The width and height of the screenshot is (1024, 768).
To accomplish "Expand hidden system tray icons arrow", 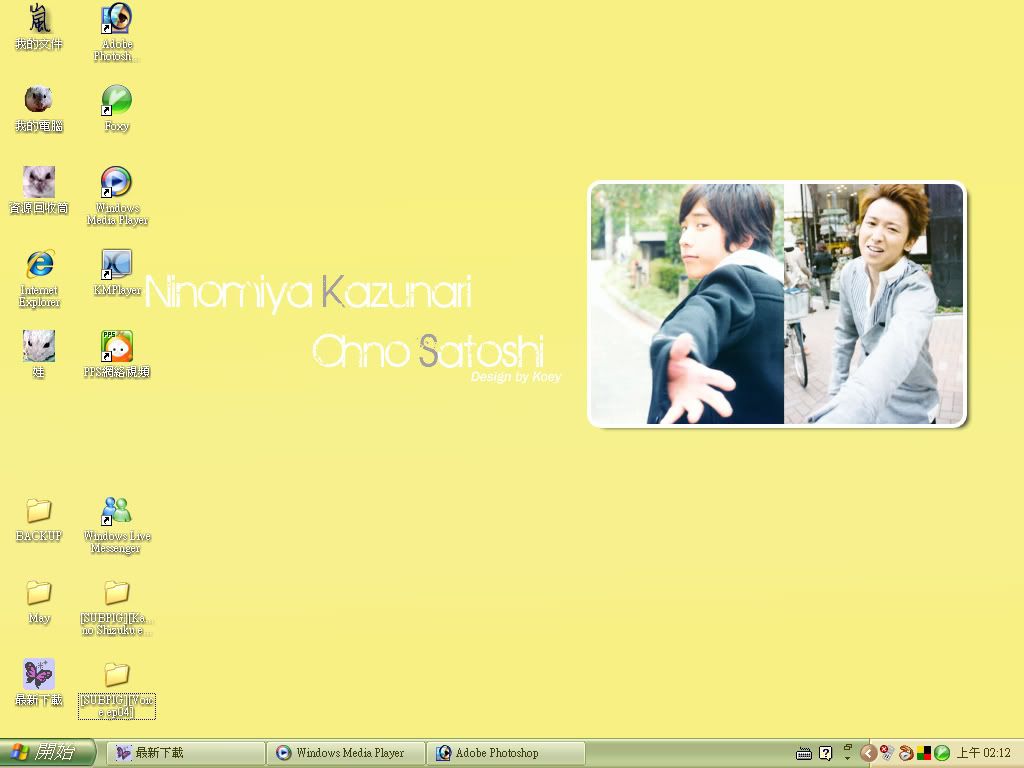I will 868,753.
